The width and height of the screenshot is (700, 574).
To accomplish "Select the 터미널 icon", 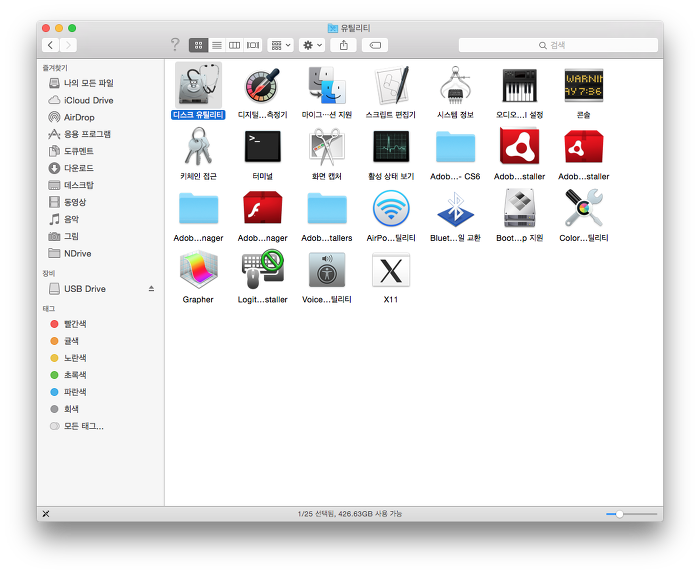I will pyautogui.click(x=262, y=146).
